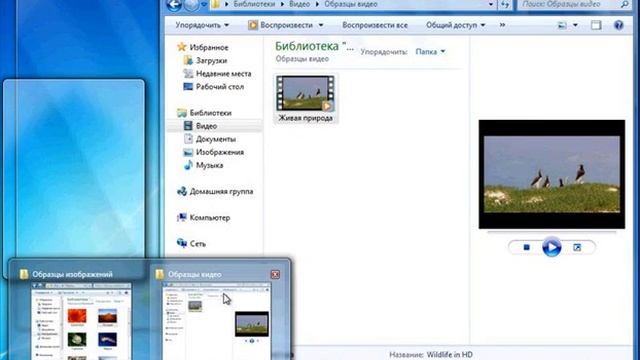Open the Упорядочить toolbar menu
Screen dimensions: 640x360
tap(202, 25)
